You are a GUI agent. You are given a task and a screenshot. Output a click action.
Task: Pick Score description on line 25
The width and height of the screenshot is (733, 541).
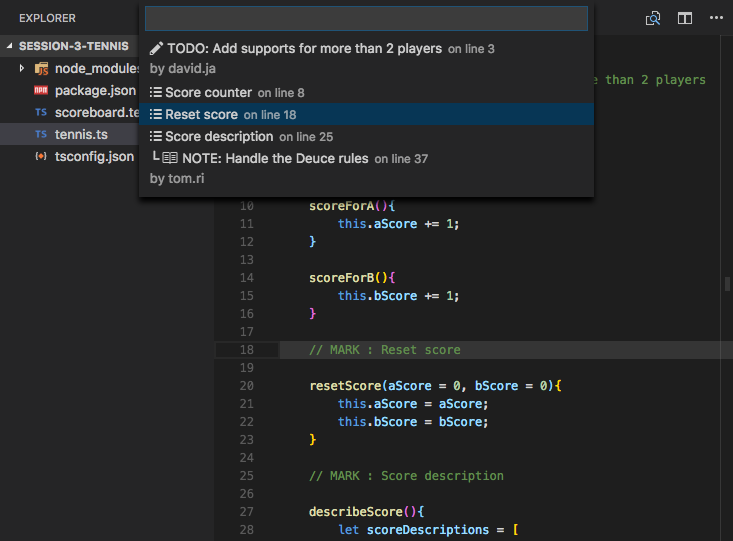(366, 137)
